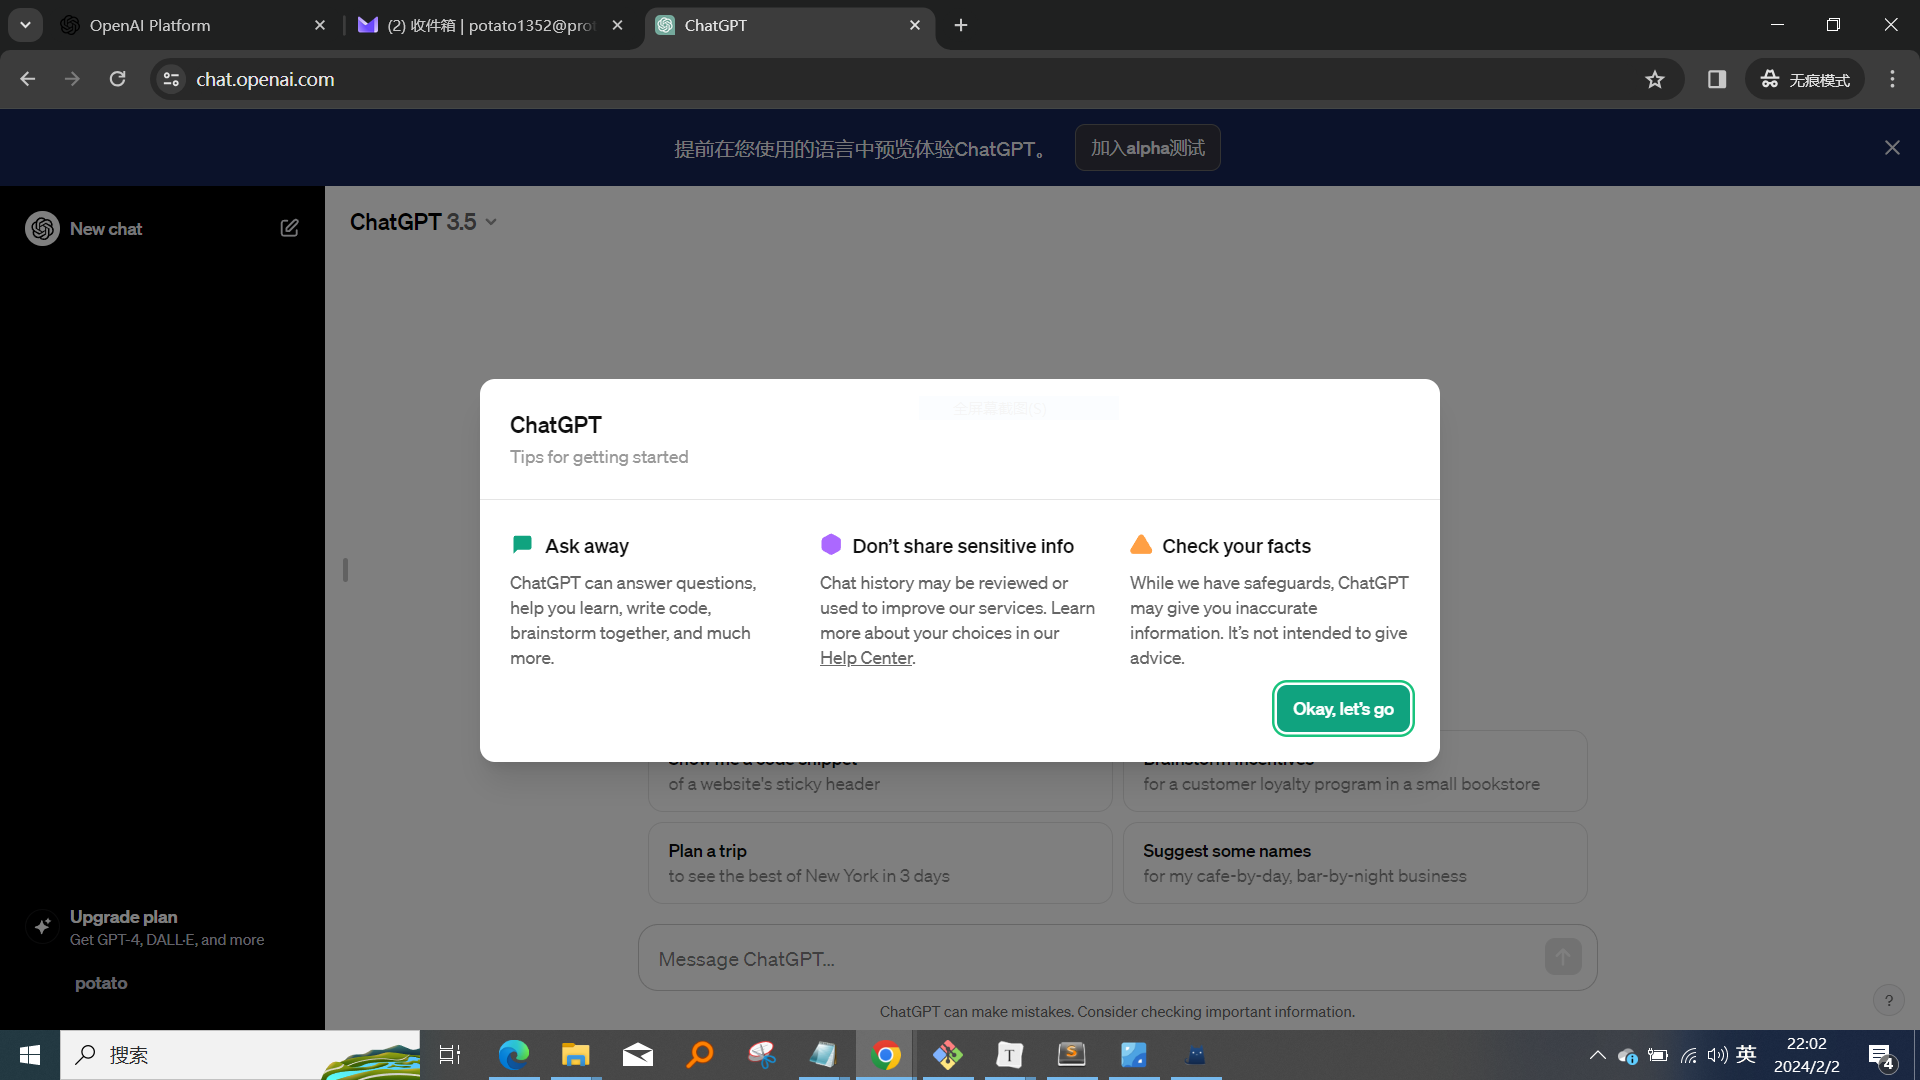The width and height of the screenshot is (1920, 1080).
Task: Open the Upgrade plan option
Action: click(162, 927)
